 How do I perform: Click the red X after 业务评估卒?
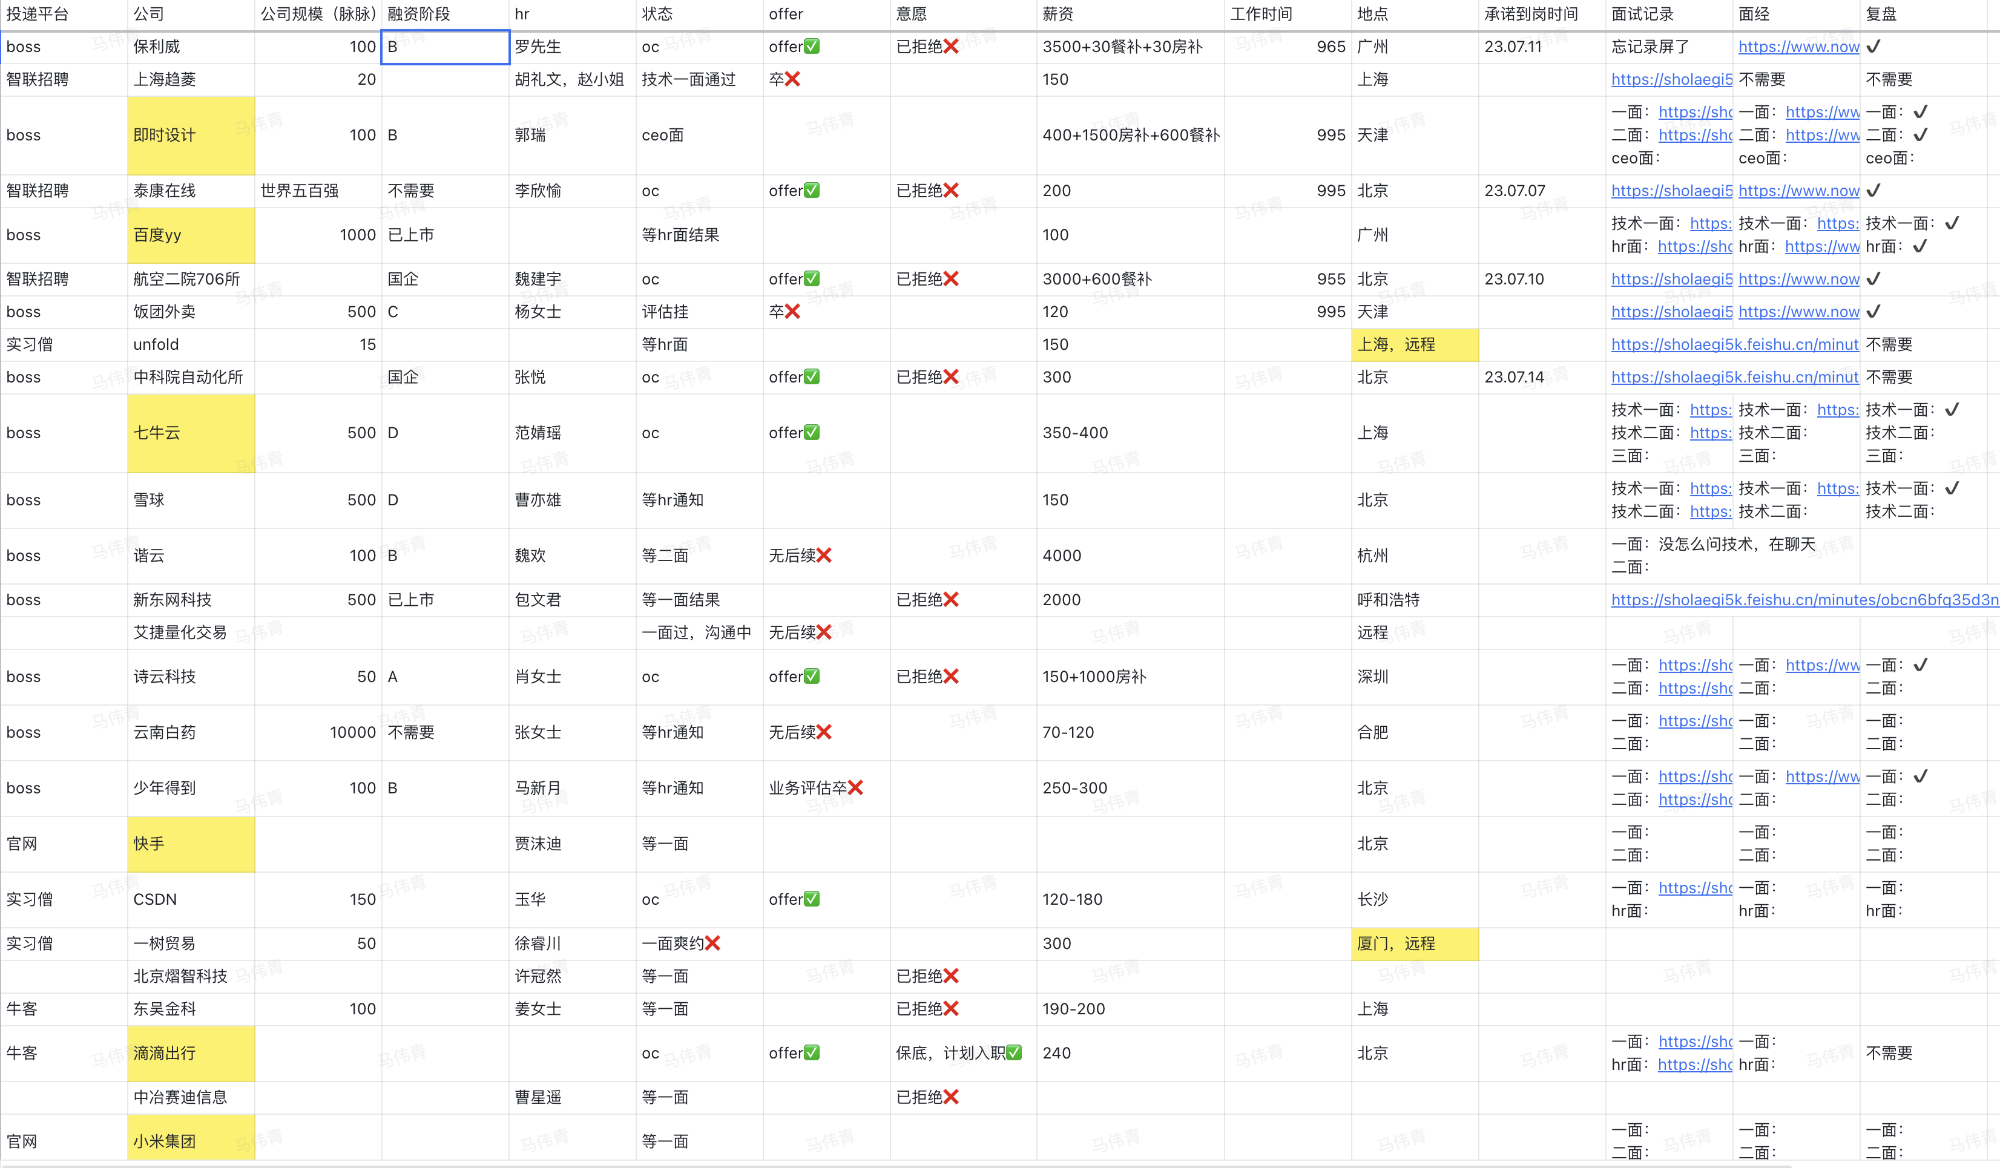pyautogui.click(x=855, y=788)
